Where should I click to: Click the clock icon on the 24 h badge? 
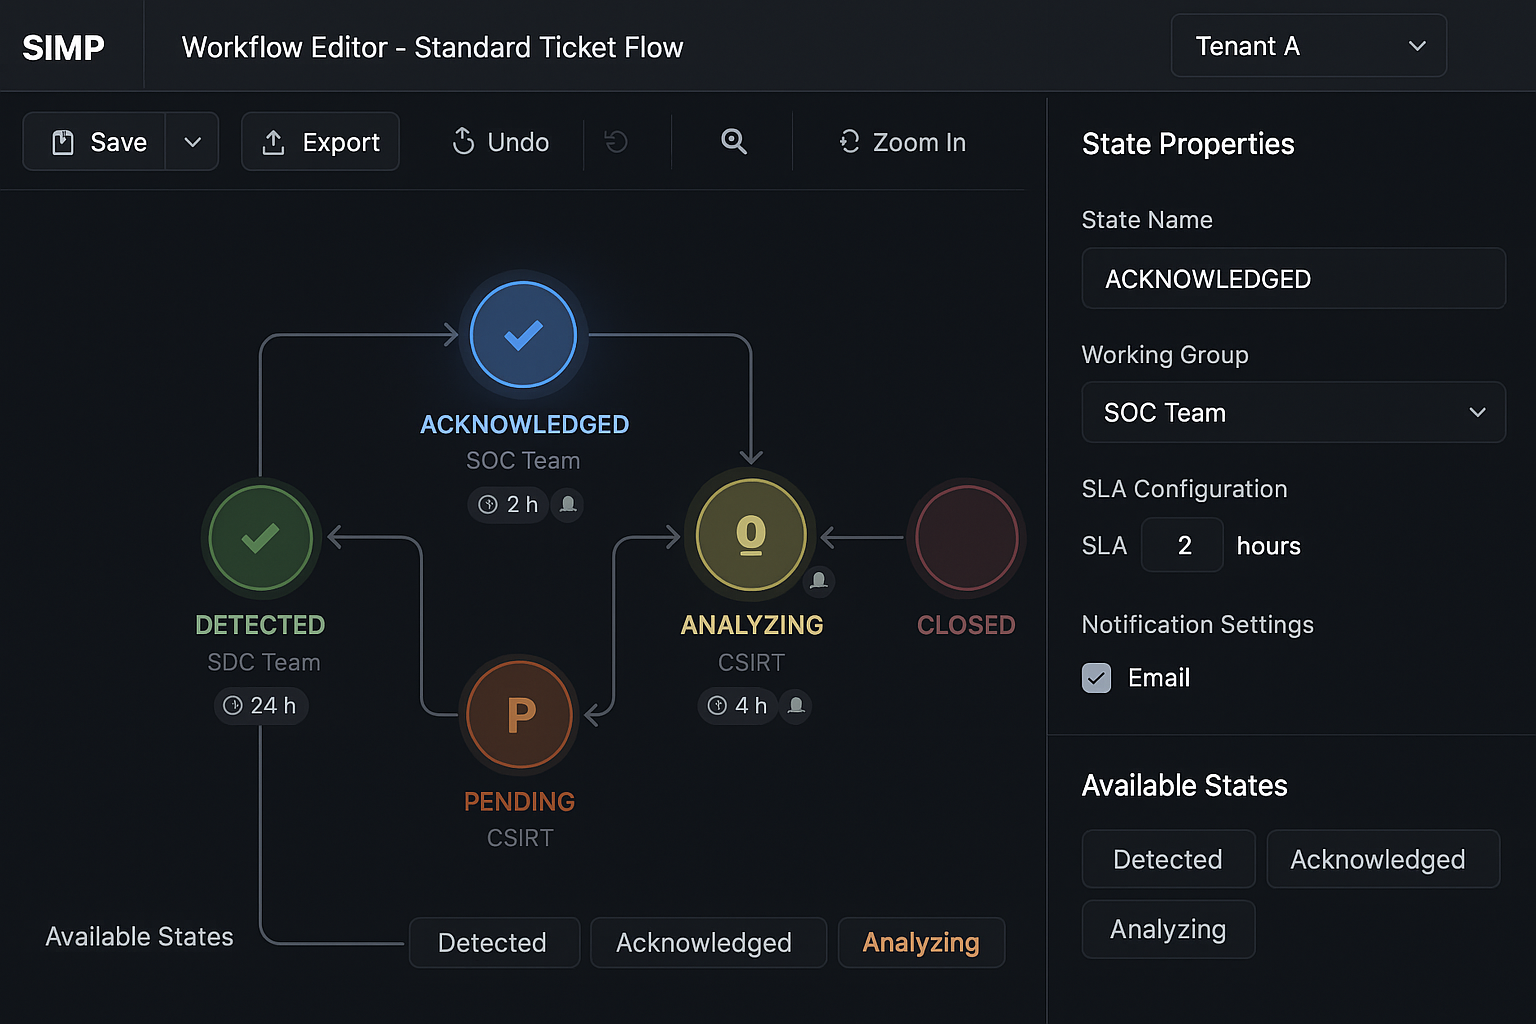[x=231, y=705]
